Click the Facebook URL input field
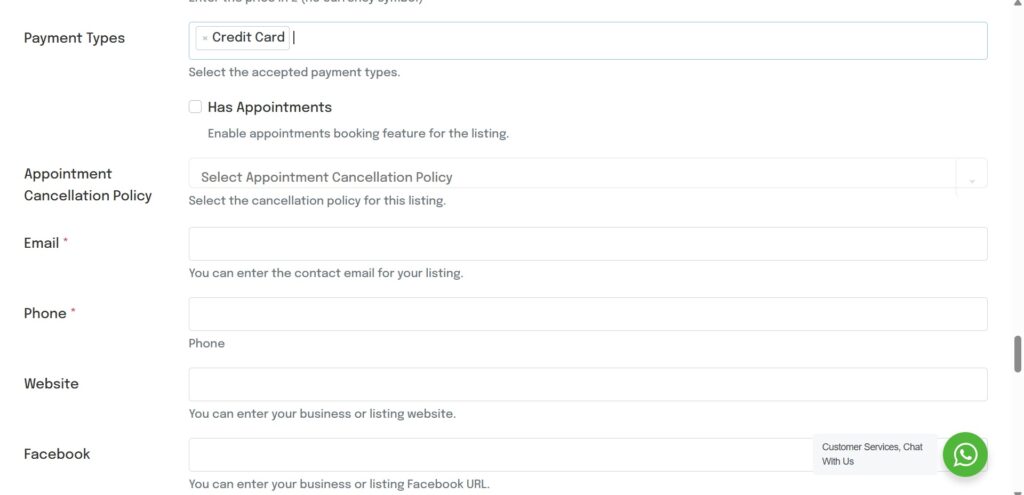The width and height of the screenshot is (1024, 495). point(500,455)
